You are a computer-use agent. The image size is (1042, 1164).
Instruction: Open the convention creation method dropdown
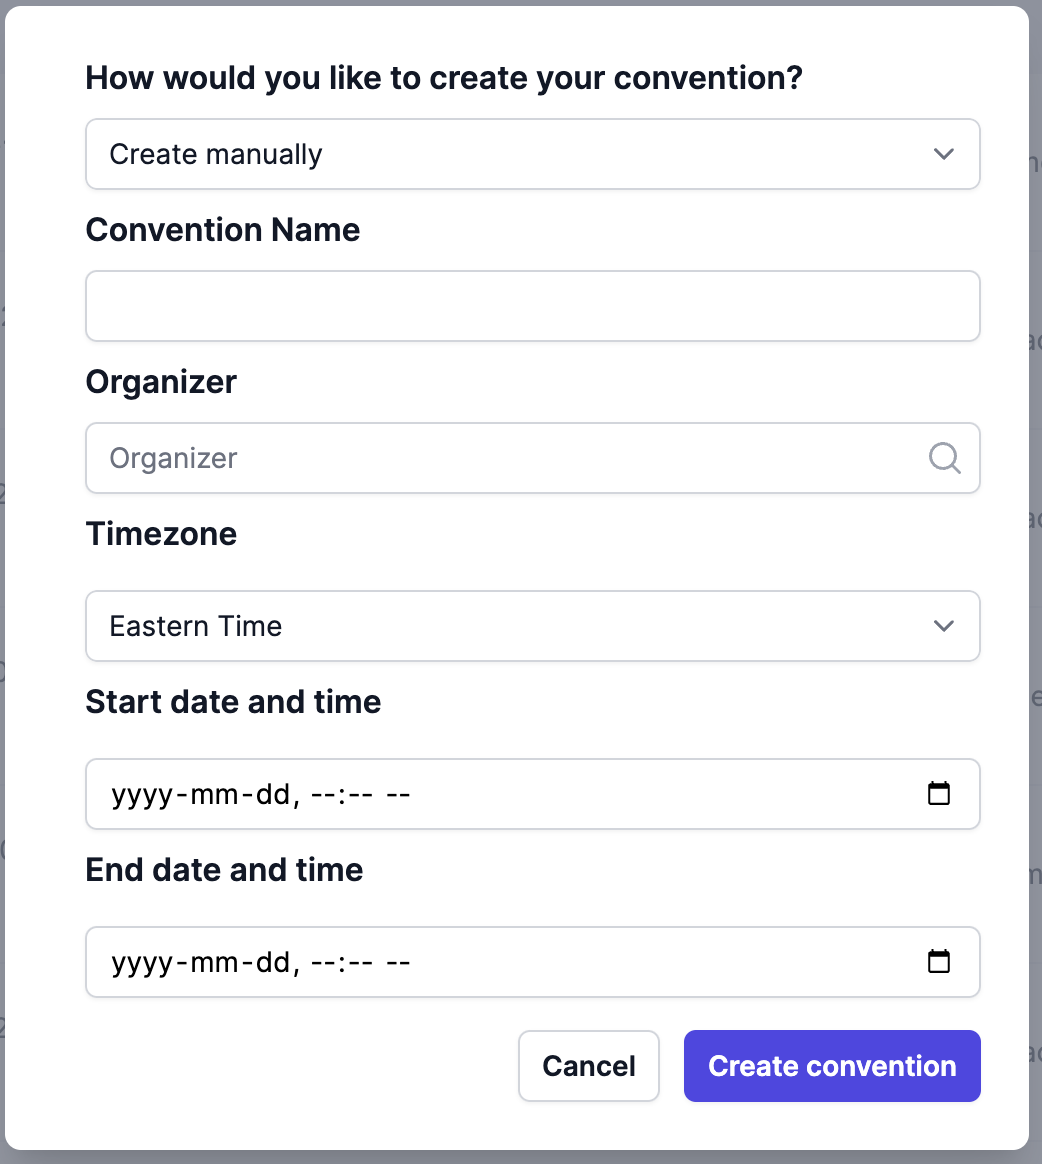point(532,154)
